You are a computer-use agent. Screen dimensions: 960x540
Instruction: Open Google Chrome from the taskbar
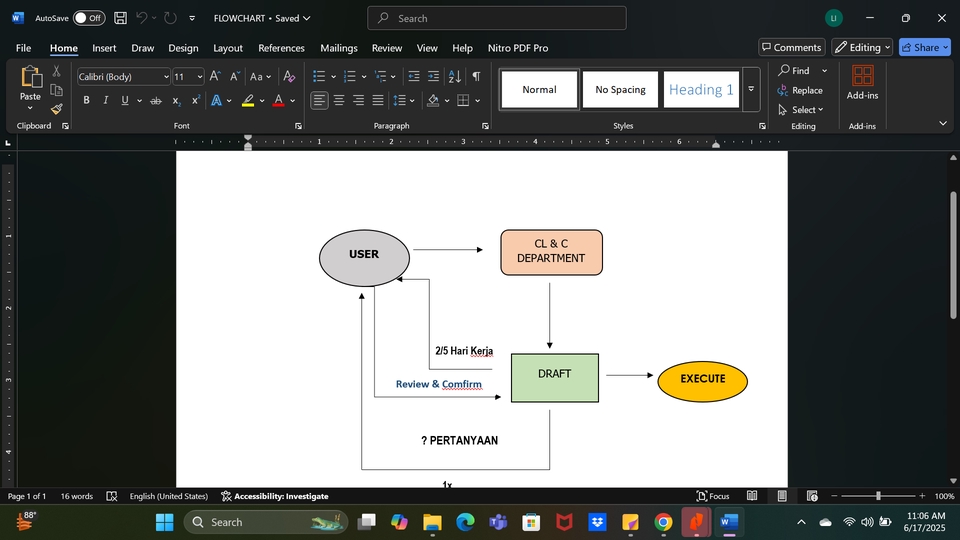point(663,522)
